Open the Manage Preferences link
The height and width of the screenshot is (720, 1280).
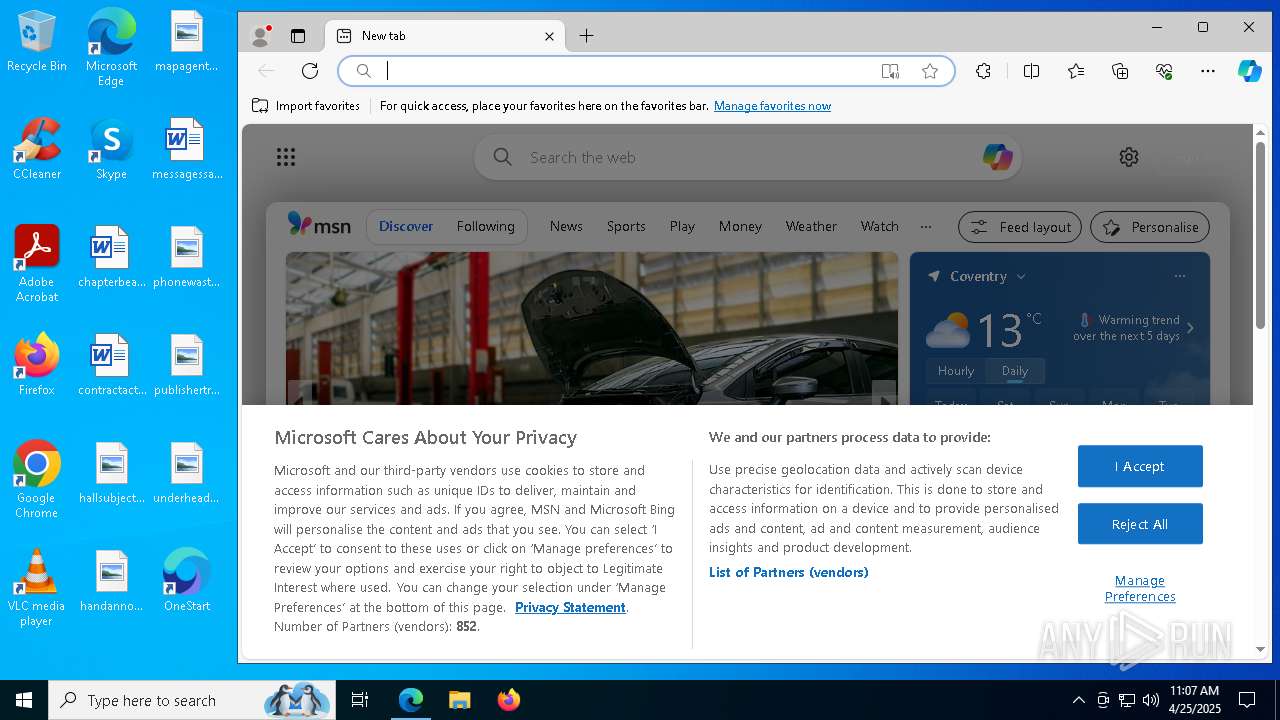click(x=1140, y=588)
